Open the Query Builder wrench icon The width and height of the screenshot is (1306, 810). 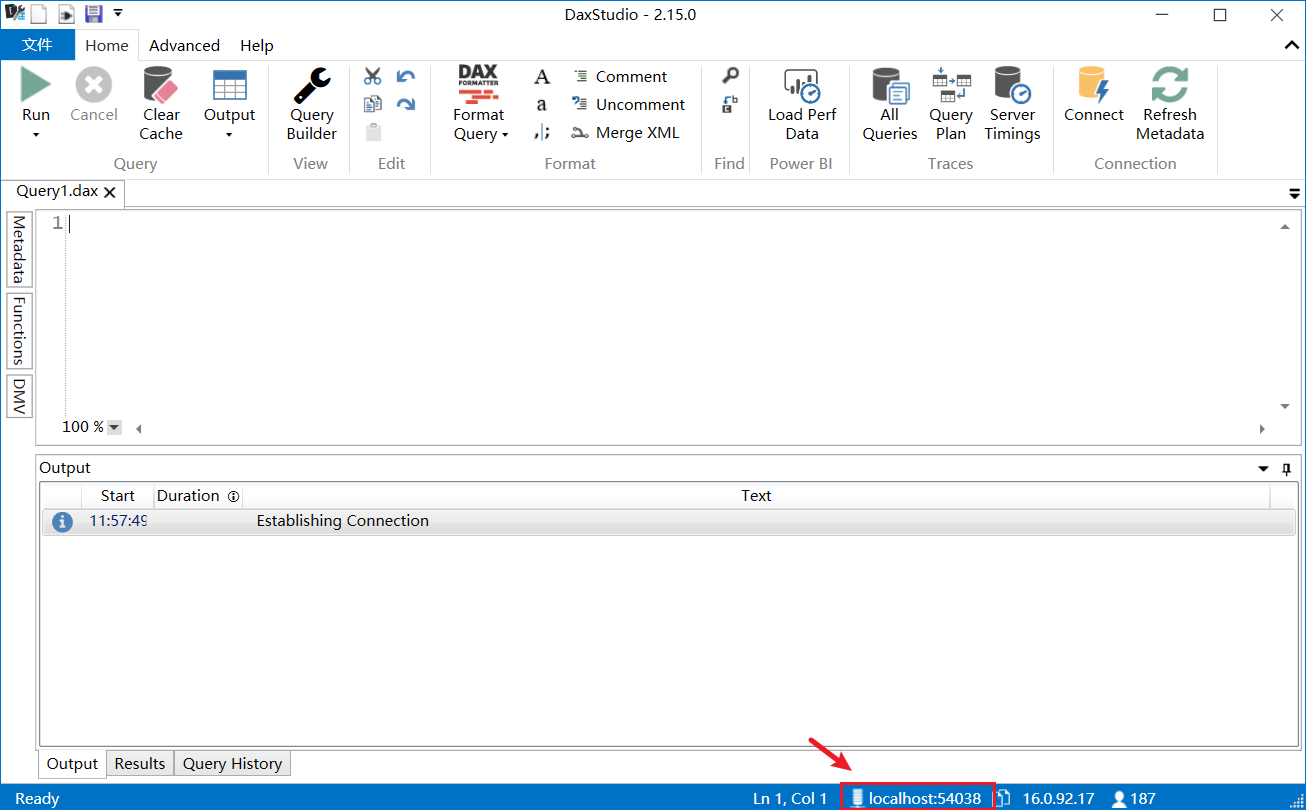coord(312,86)
